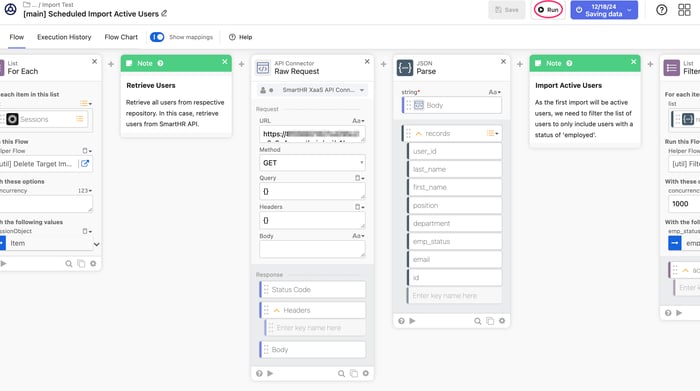Open the flow status Saving data dropdown
The image size is (700, 391).
point(604,10)
